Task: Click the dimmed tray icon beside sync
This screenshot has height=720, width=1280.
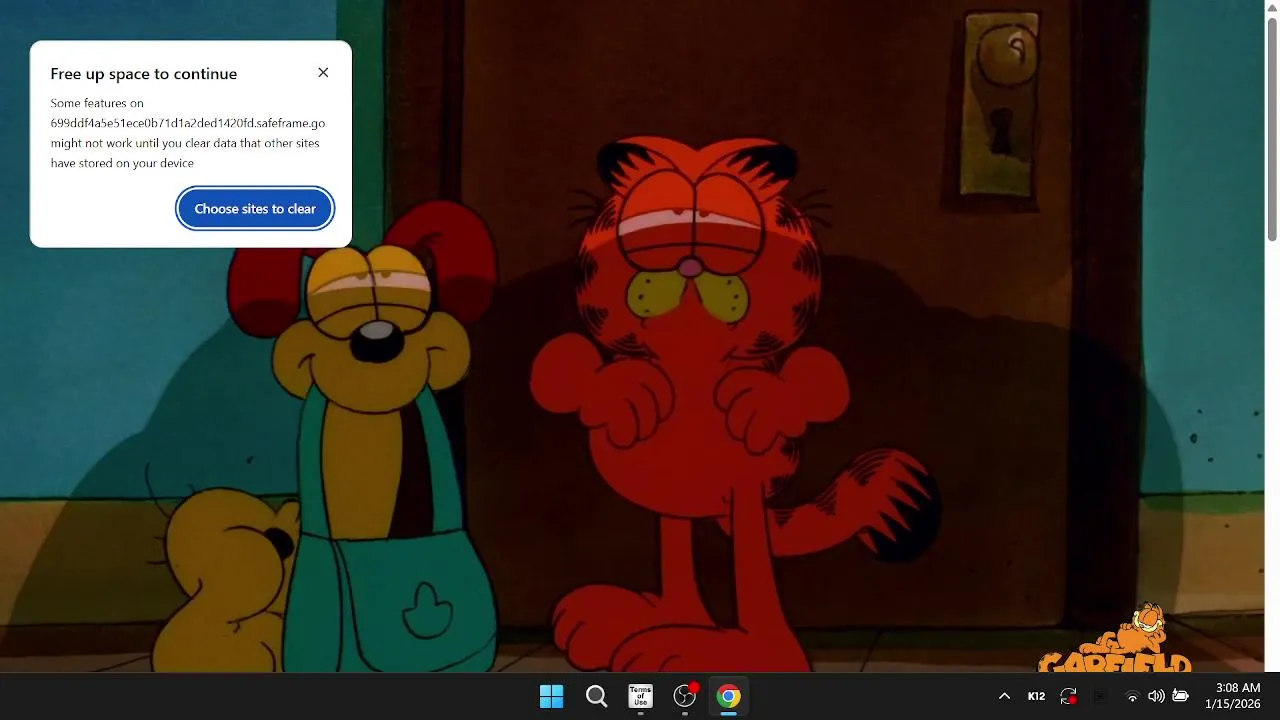Action: pyautogui.click(x=1100, y=696)
